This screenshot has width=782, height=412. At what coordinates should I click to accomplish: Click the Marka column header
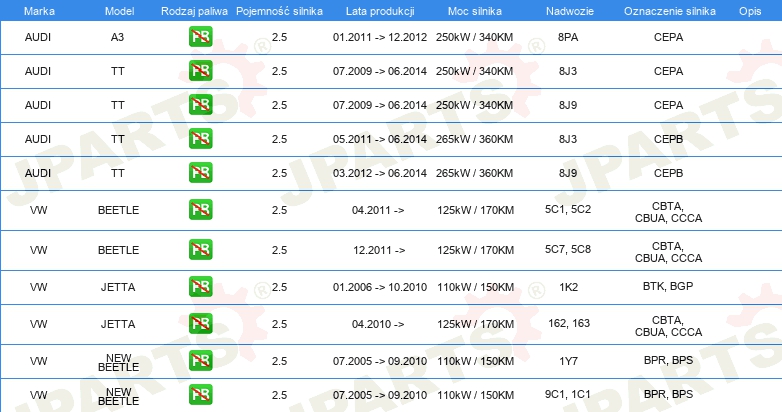click(39, 11)
